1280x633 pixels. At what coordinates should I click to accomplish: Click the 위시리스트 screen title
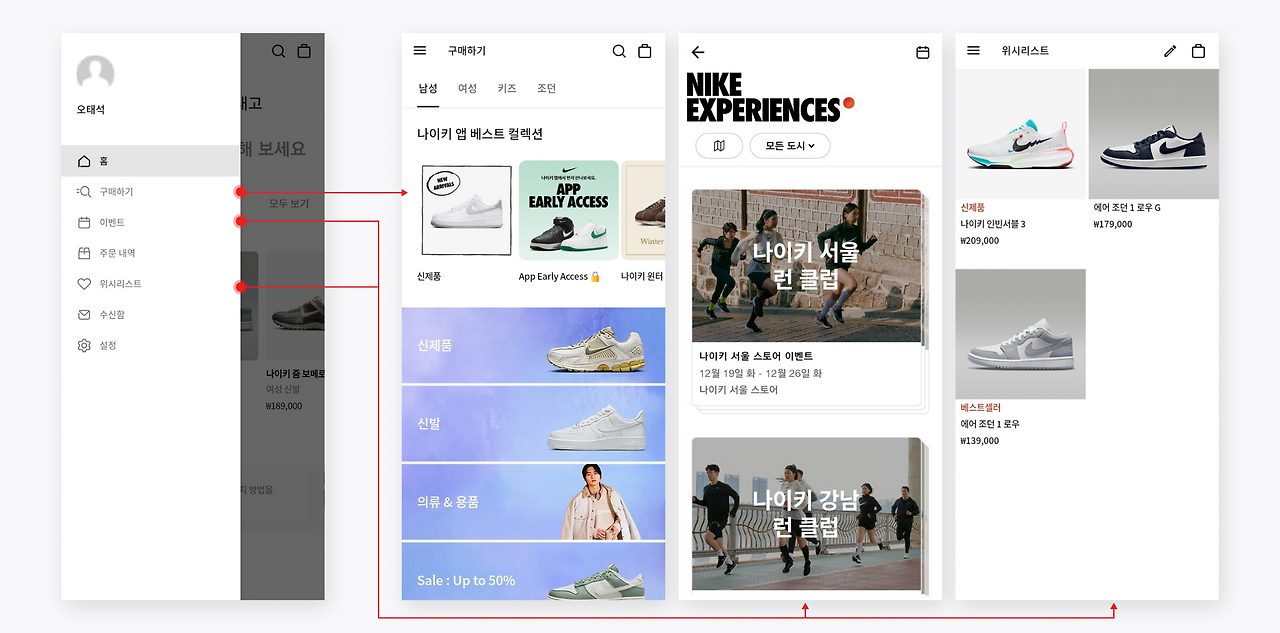click(1025, 51)
